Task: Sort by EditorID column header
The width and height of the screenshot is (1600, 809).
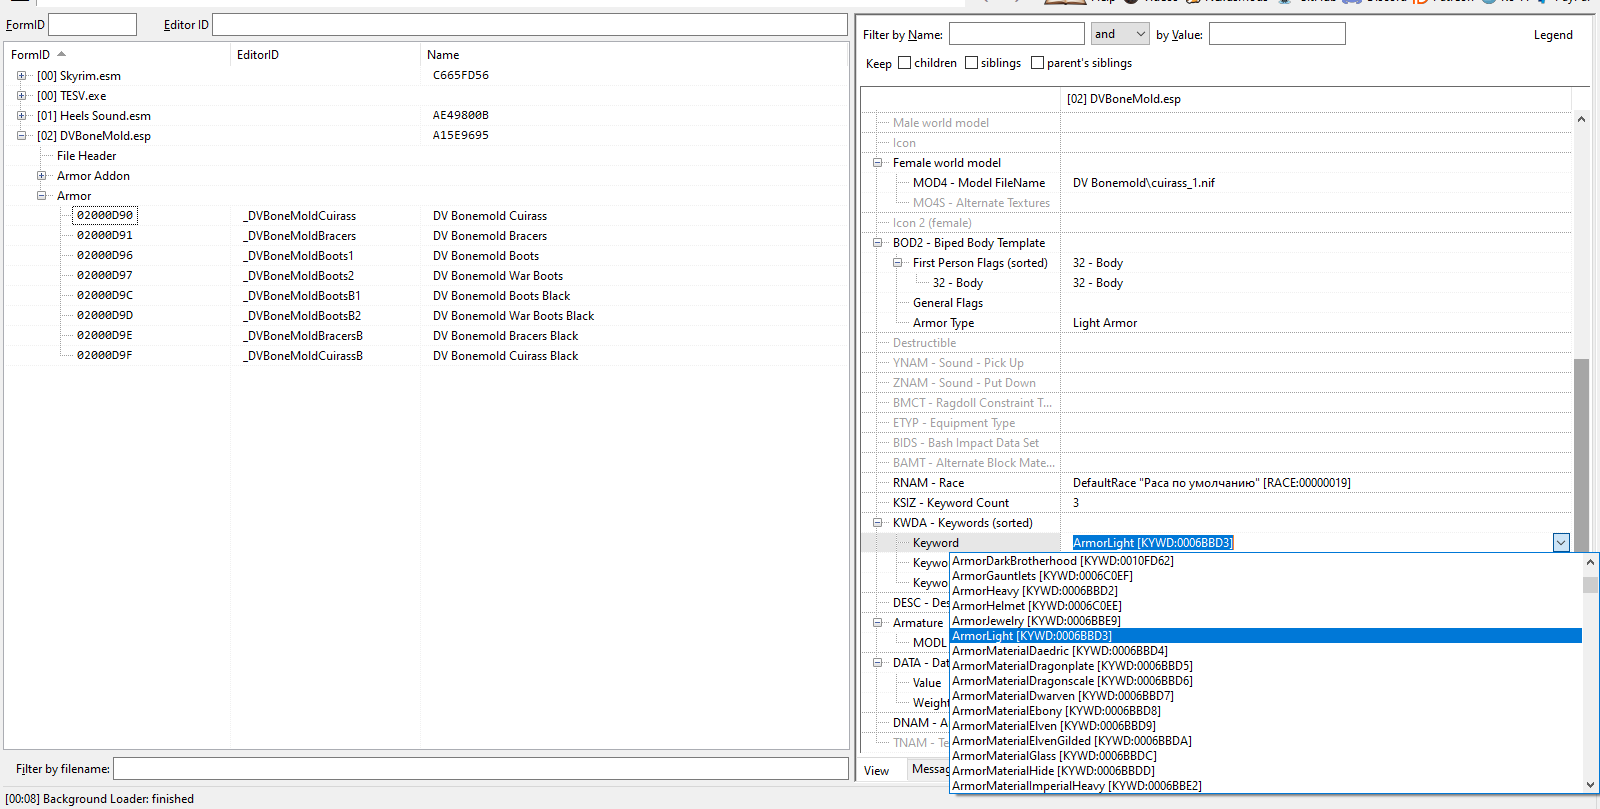Action: coord(325,55)
